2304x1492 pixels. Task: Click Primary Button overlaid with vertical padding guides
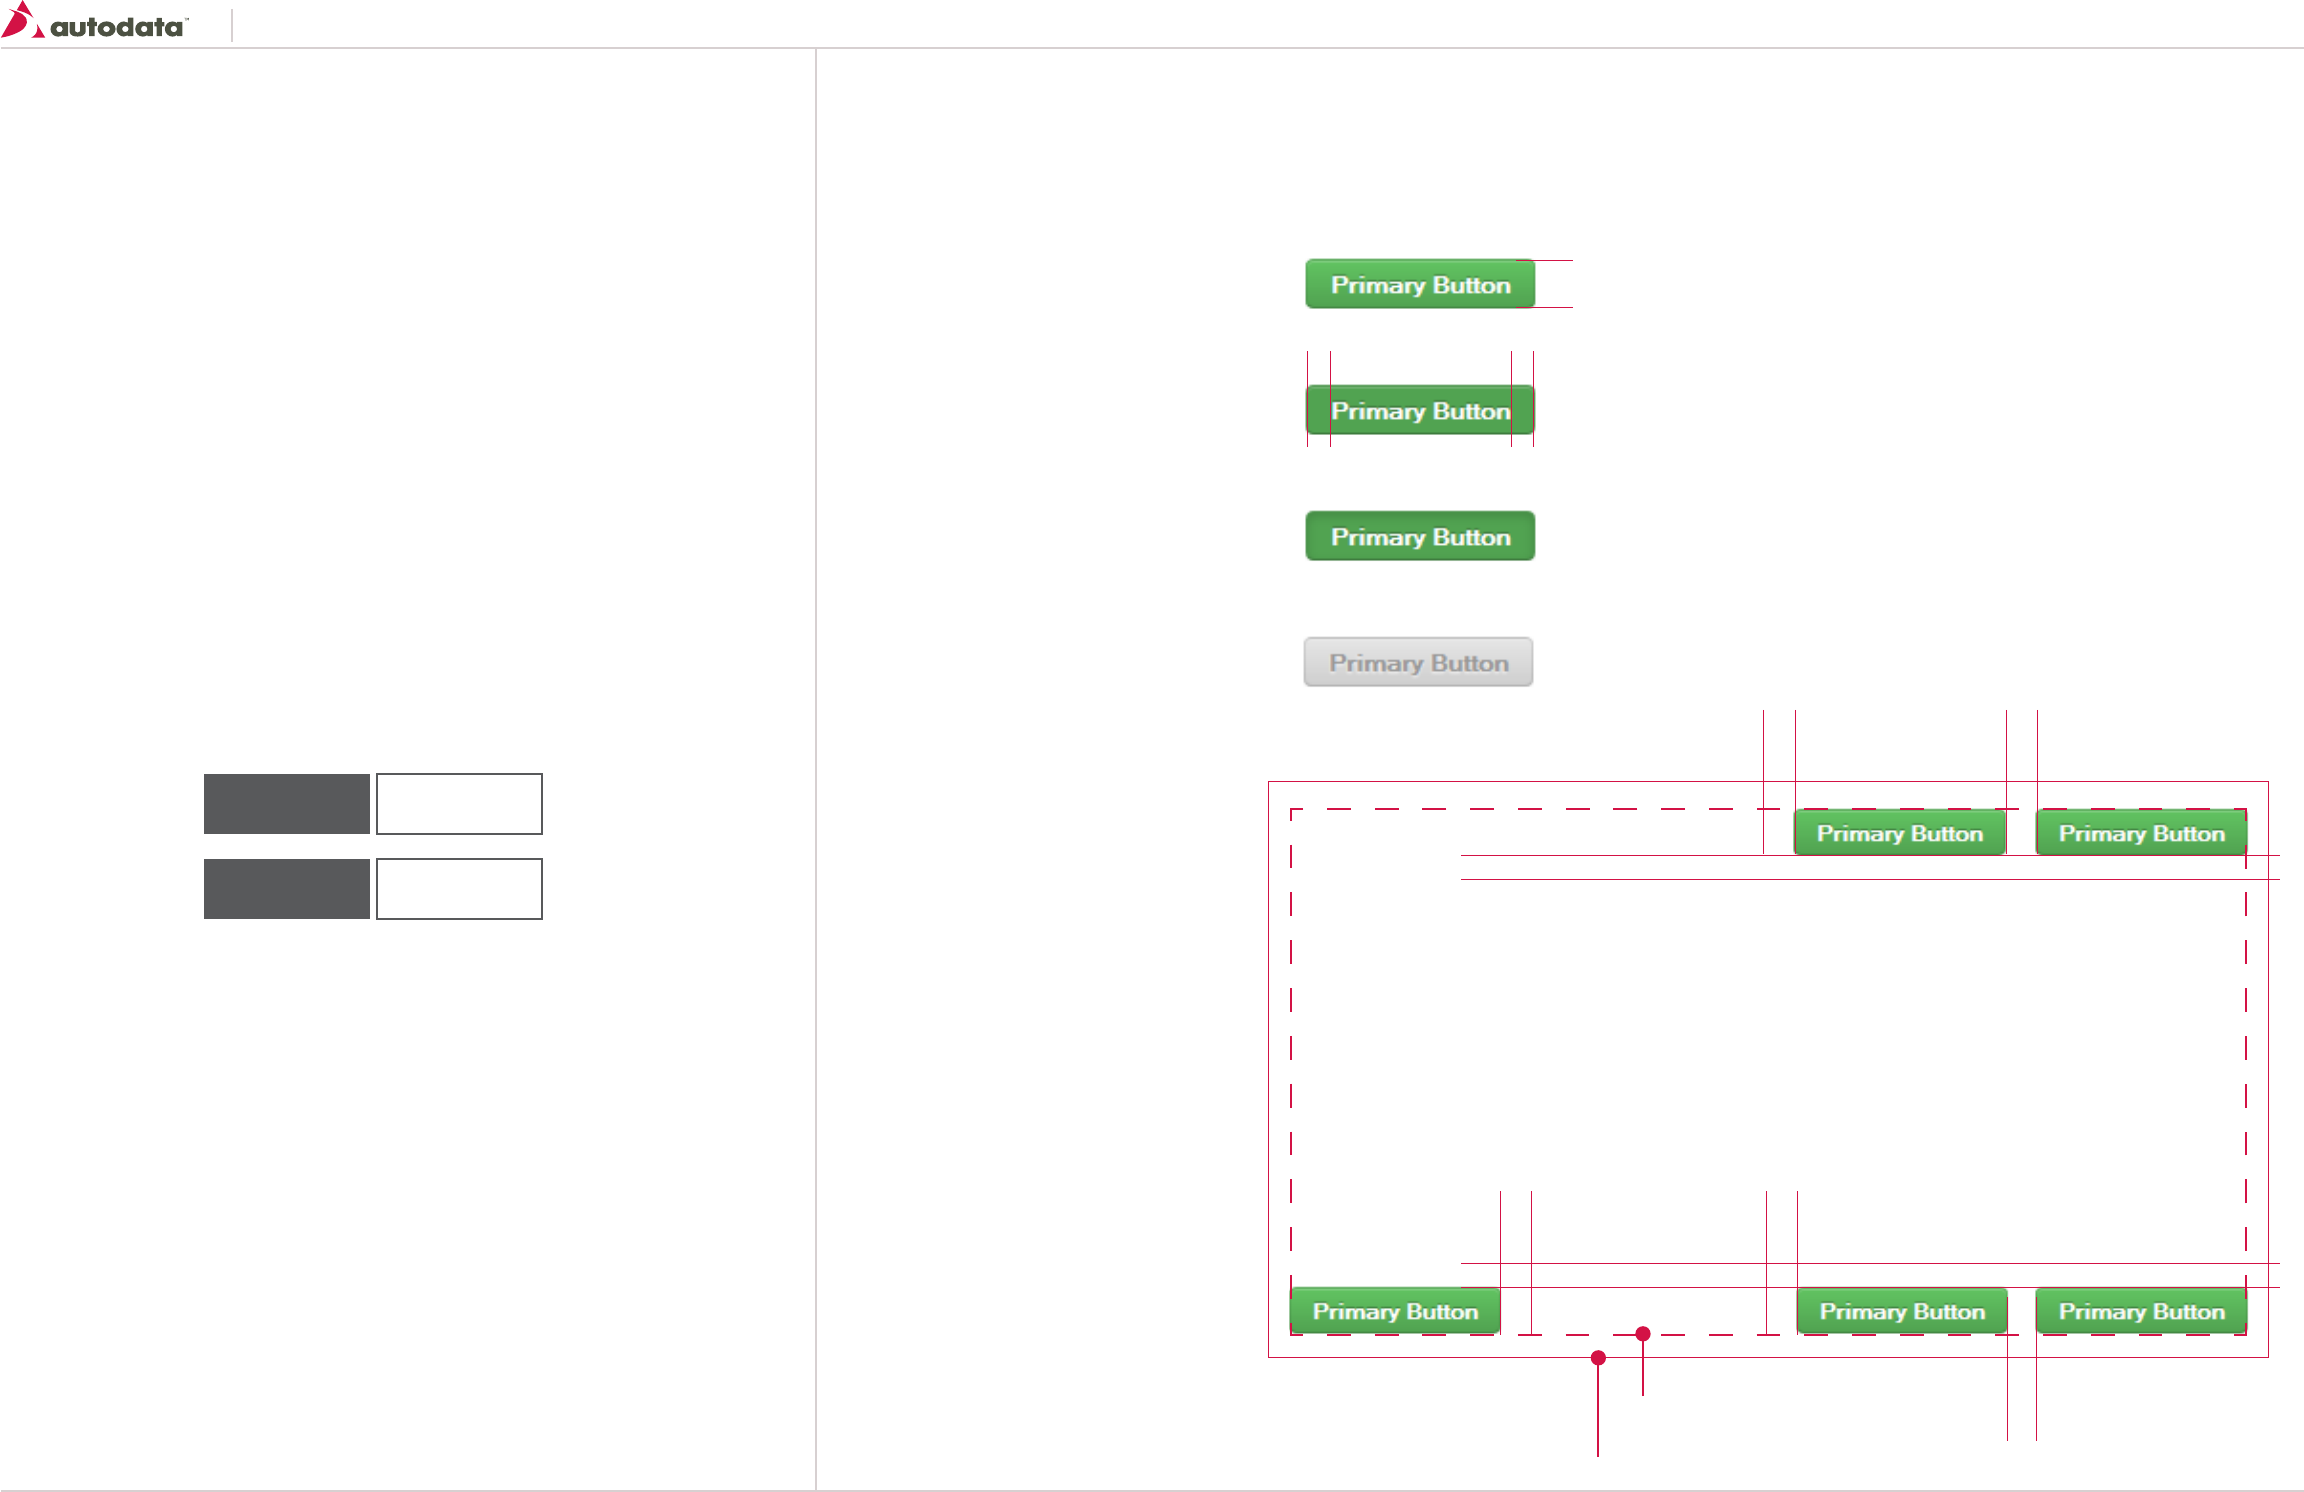(x=1420, y=410)
